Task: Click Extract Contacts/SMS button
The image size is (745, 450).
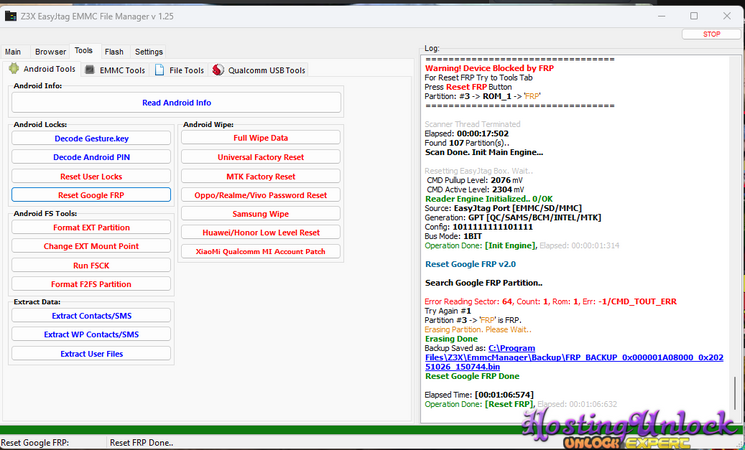Action: click(x=91, y=315)
